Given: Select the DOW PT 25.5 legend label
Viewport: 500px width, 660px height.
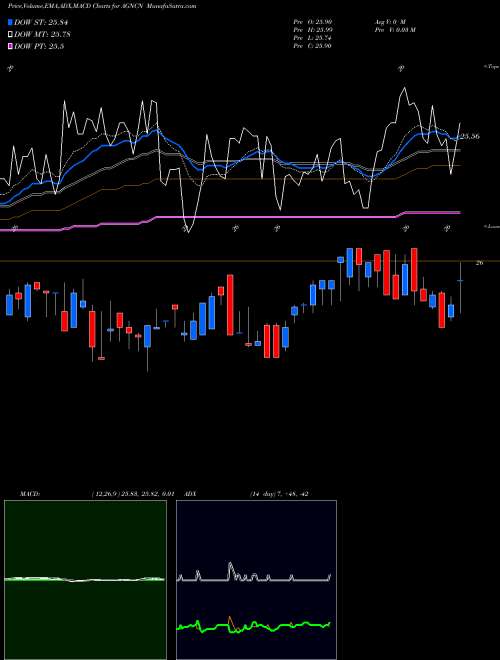Looking at the screenshot, I should pos(39,46).
